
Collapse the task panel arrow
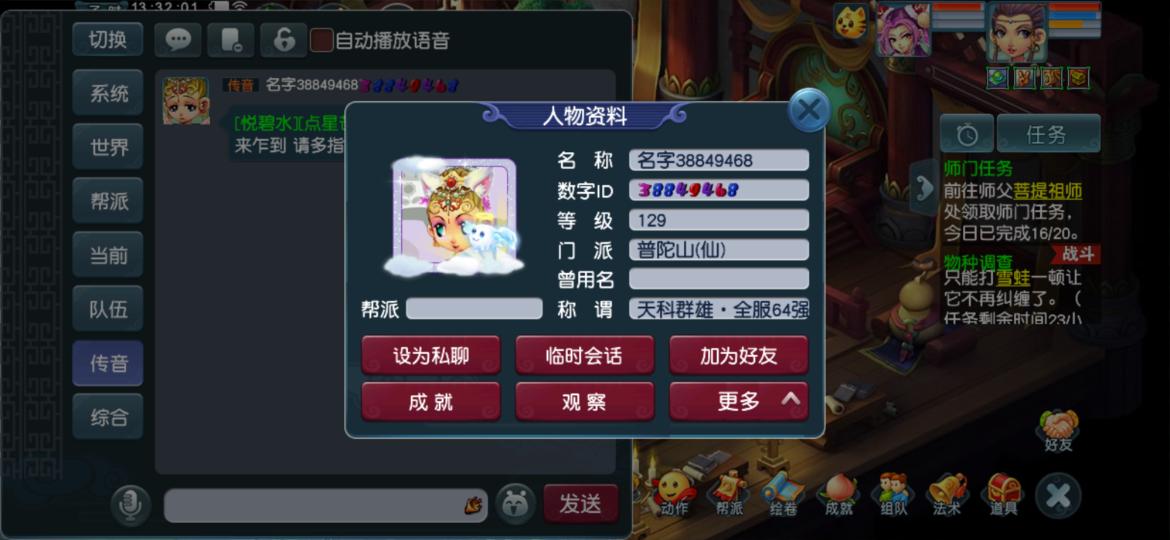click(x=923, y=188)
